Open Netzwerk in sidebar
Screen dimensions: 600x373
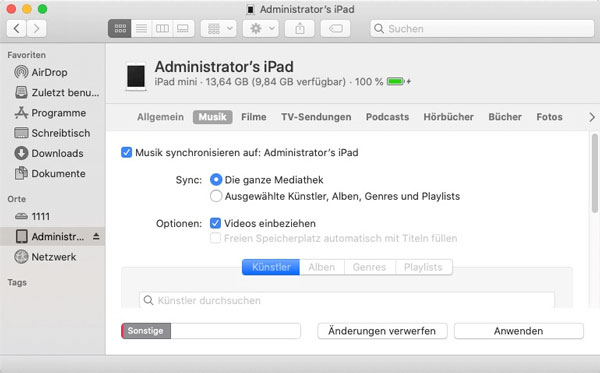tap(45, 257)
